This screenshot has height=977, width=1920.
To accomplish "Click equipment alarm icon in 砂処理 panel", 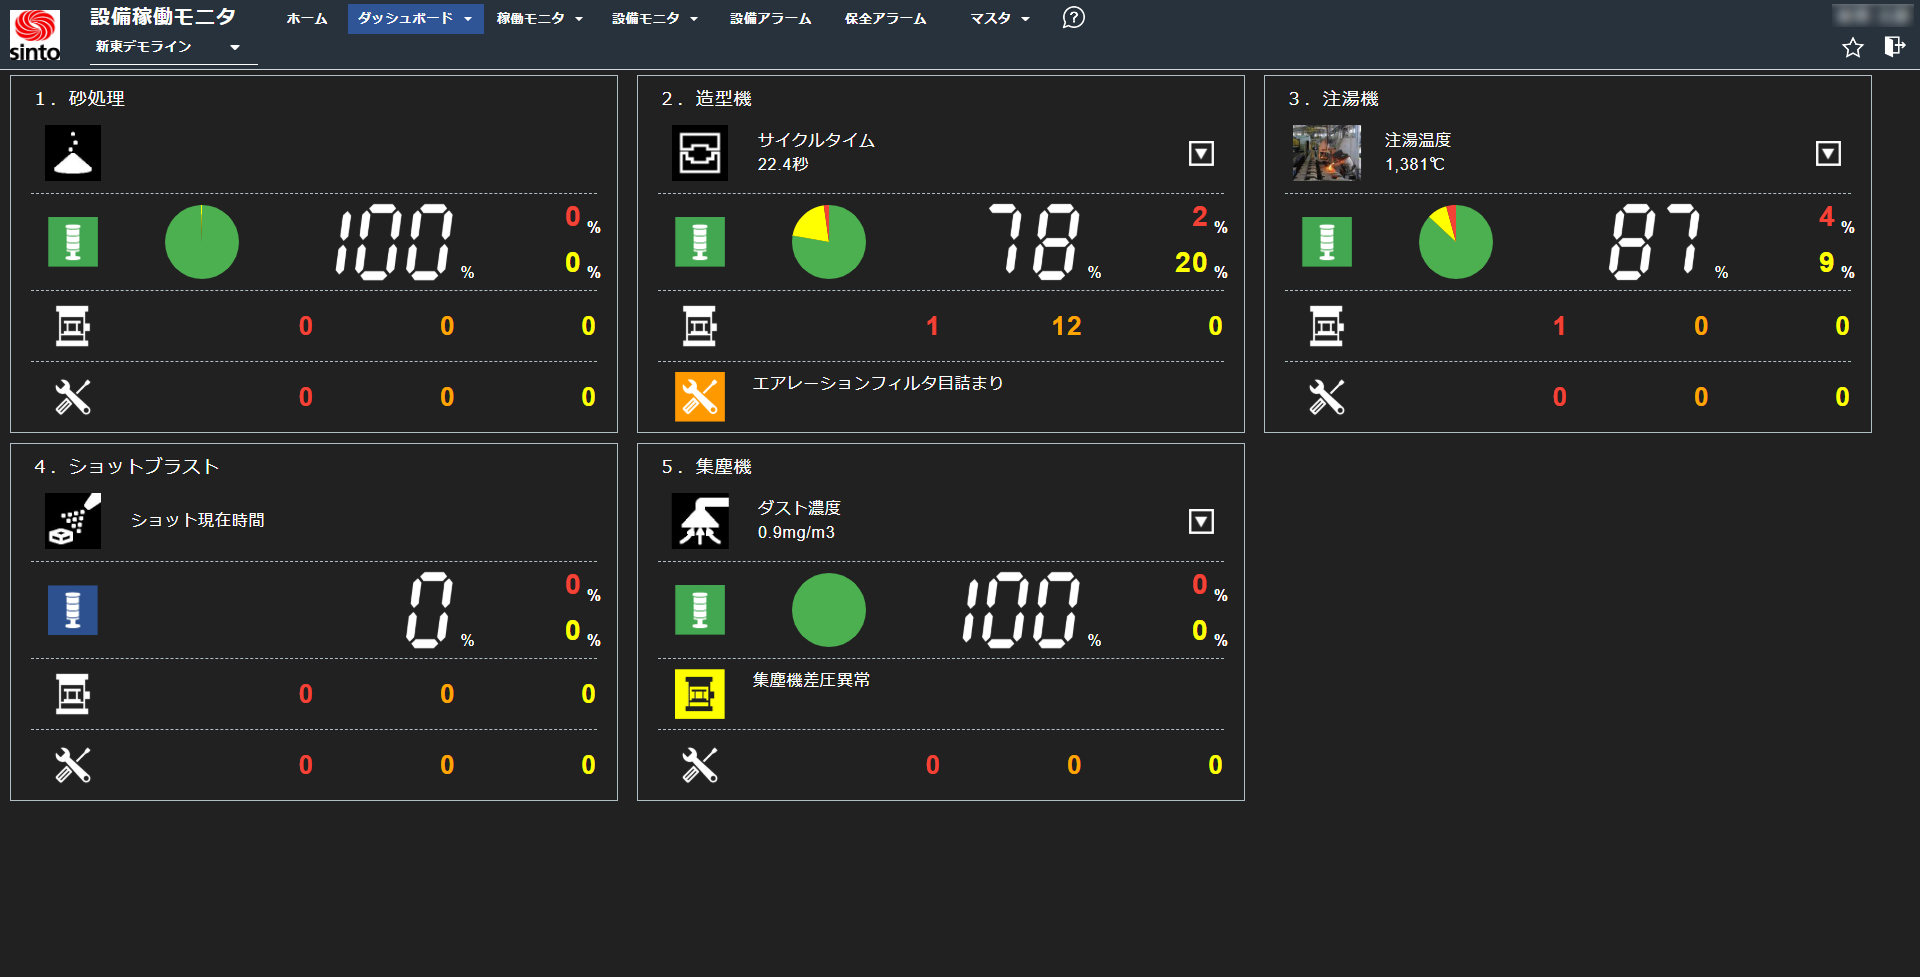I will coord(73,326).
